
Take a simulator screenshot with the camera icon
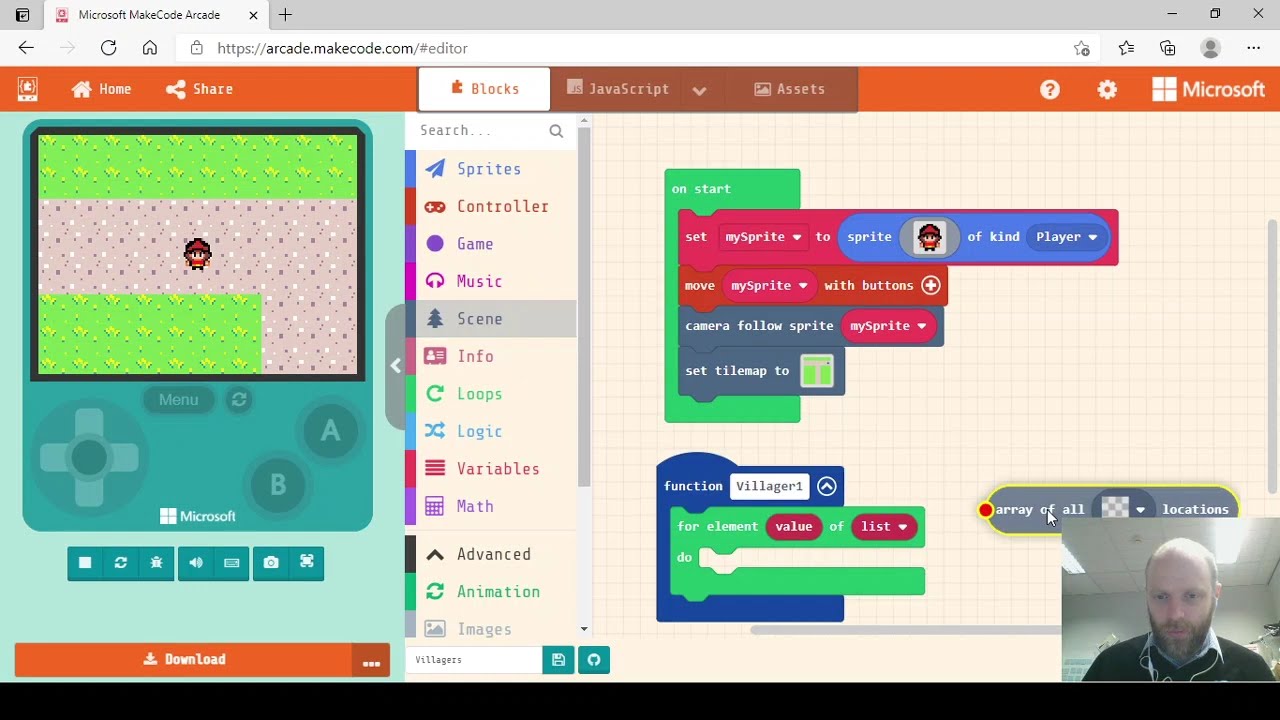pos(271,563)
